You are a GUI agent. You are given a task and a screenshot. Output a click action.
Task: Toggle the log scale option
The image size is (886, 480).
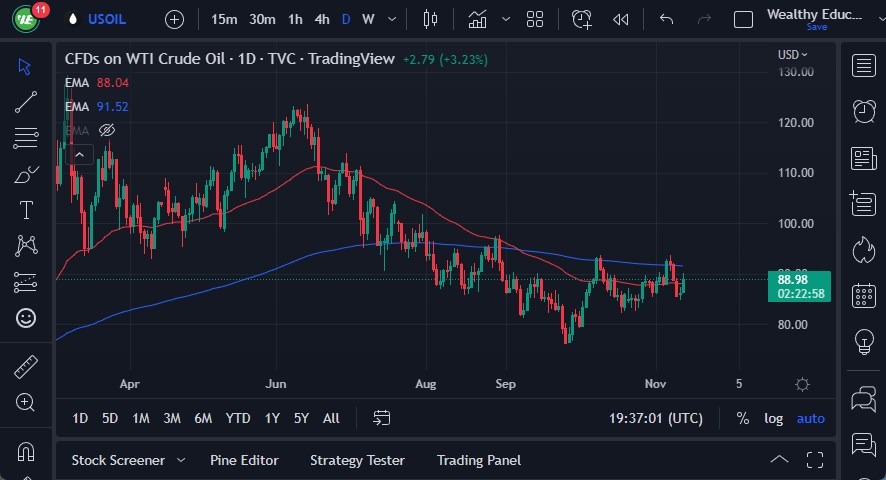point(774,418)
